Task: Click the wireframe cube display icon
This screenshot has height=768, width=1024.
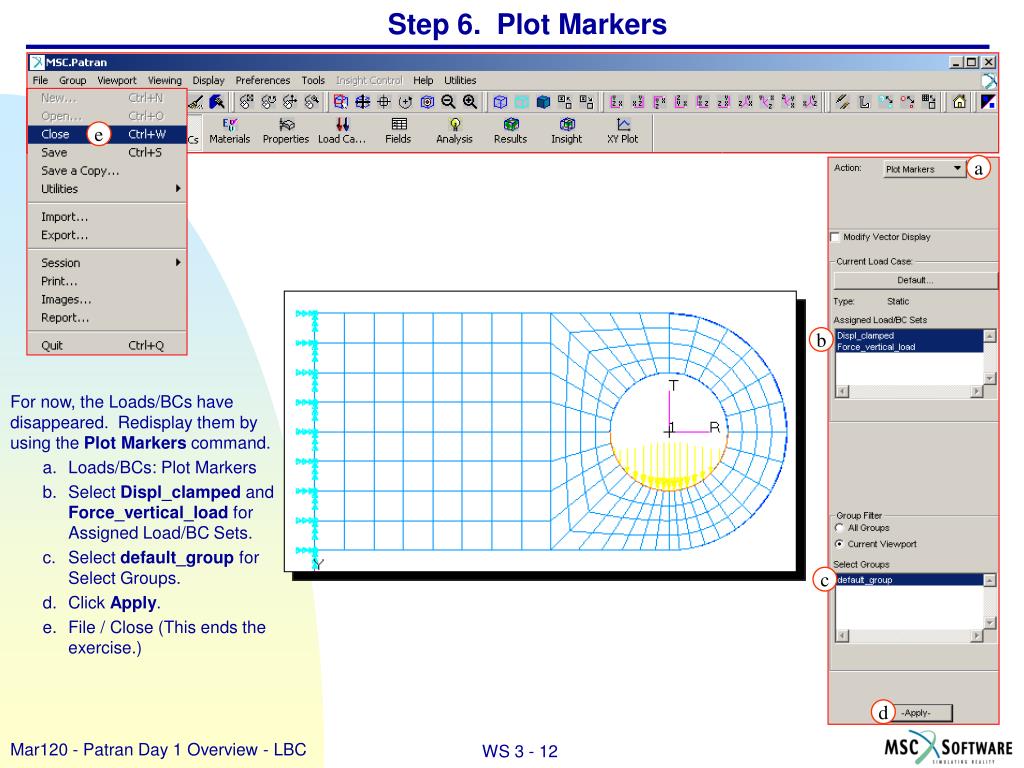Action: 500,102
